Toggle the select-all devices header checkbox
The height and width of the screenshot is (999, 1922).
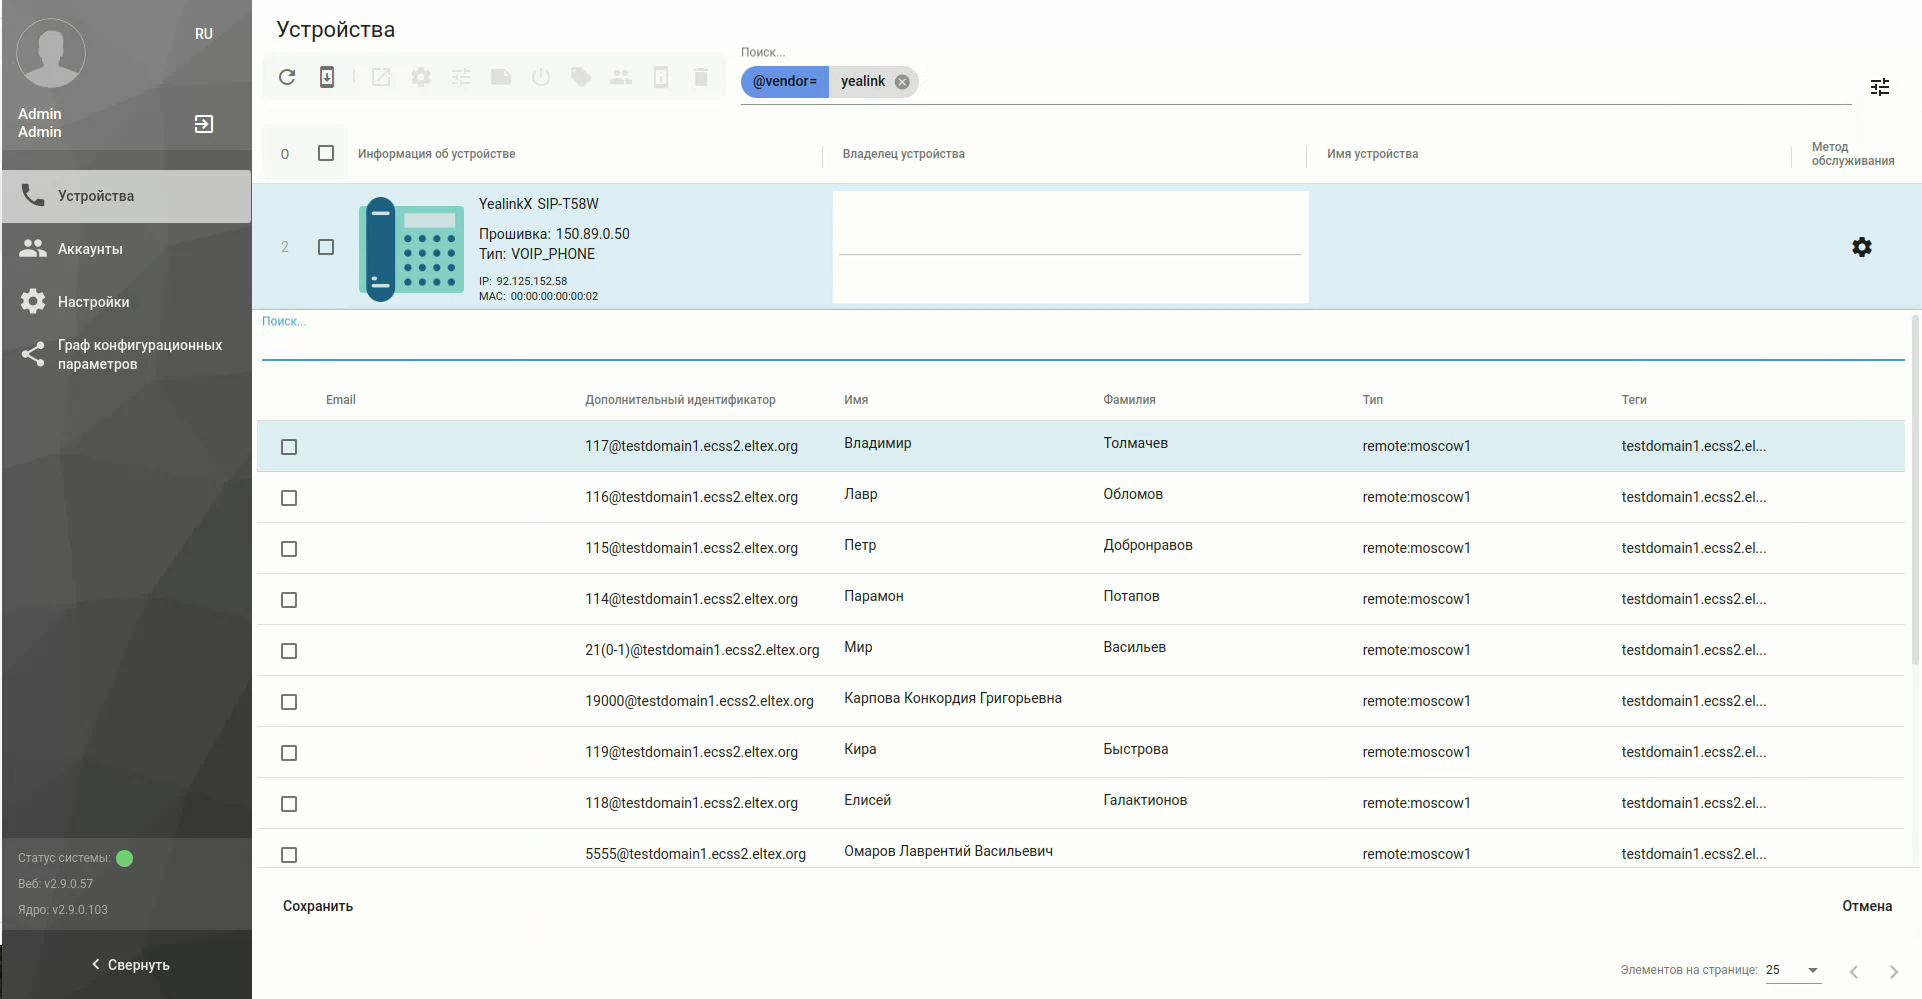point(326,153)
